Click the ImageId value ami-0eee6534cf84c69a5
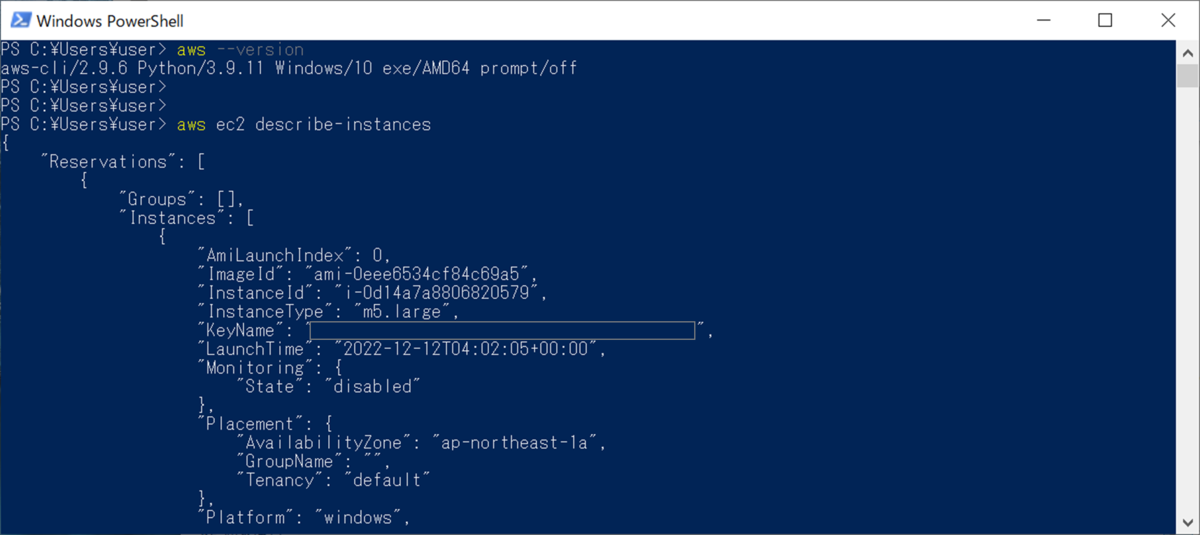This screenshot has width=1200, height=535. [x=423, y=274]
